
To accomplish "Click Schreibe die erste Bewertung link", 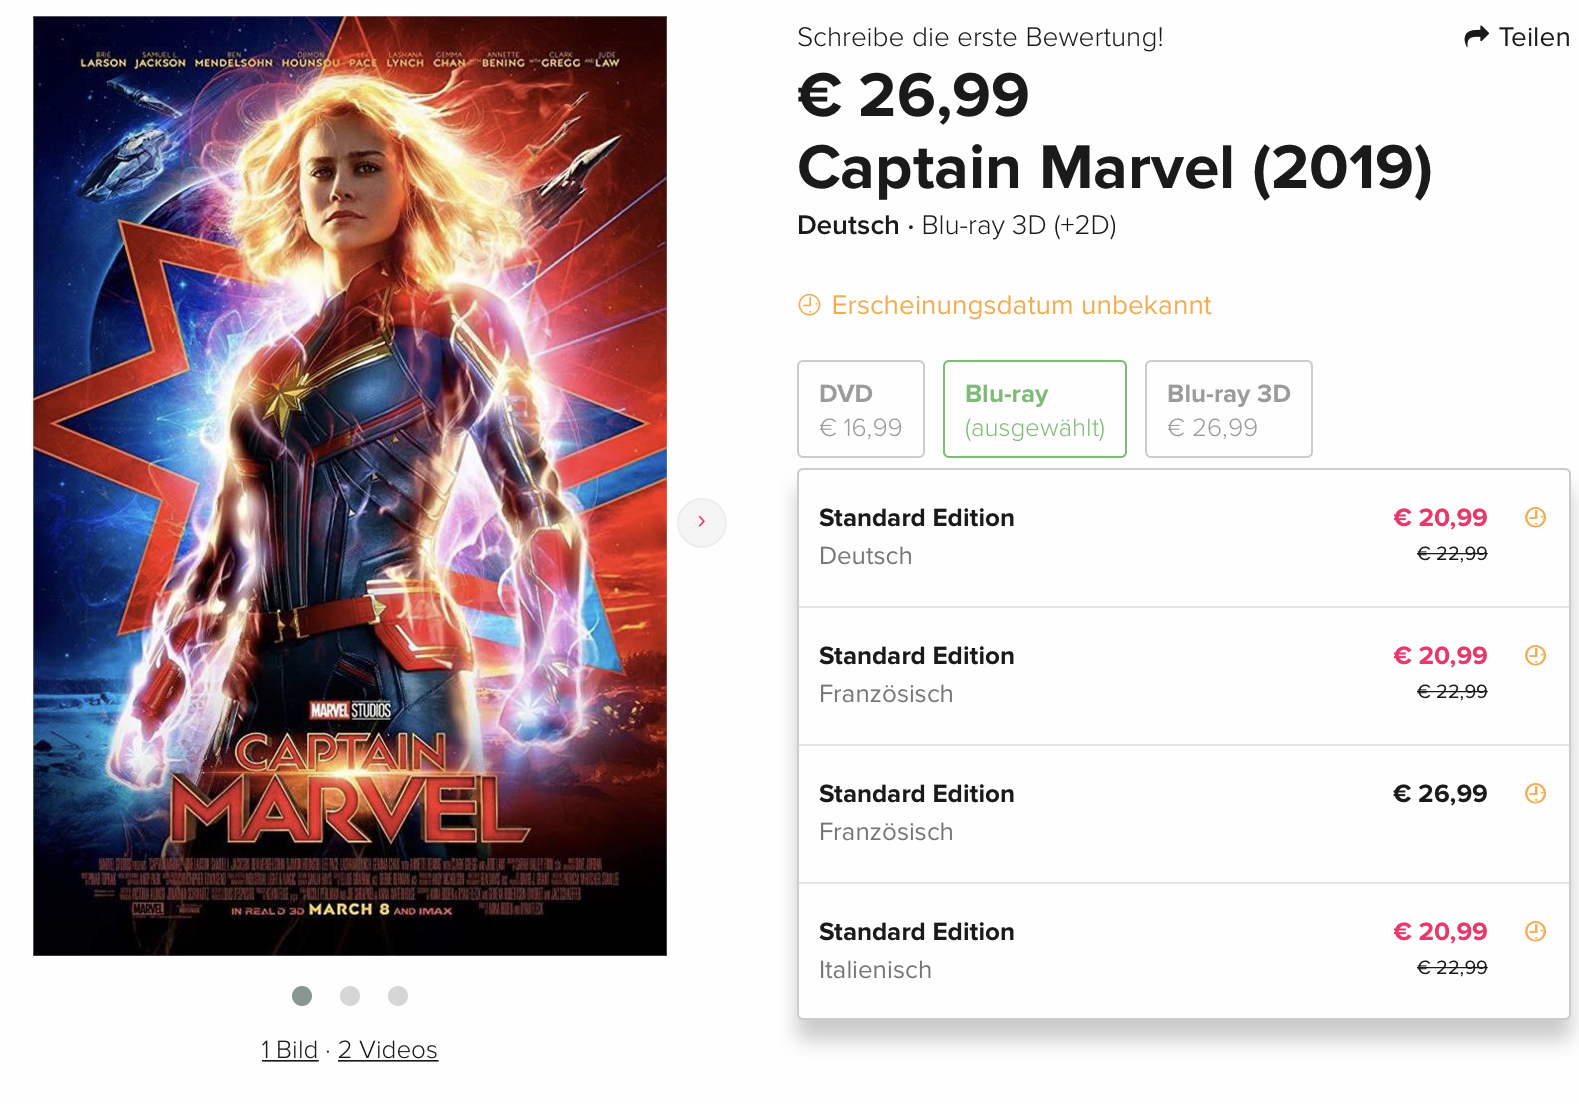I will pyautogui.click(x=980, y=37).
